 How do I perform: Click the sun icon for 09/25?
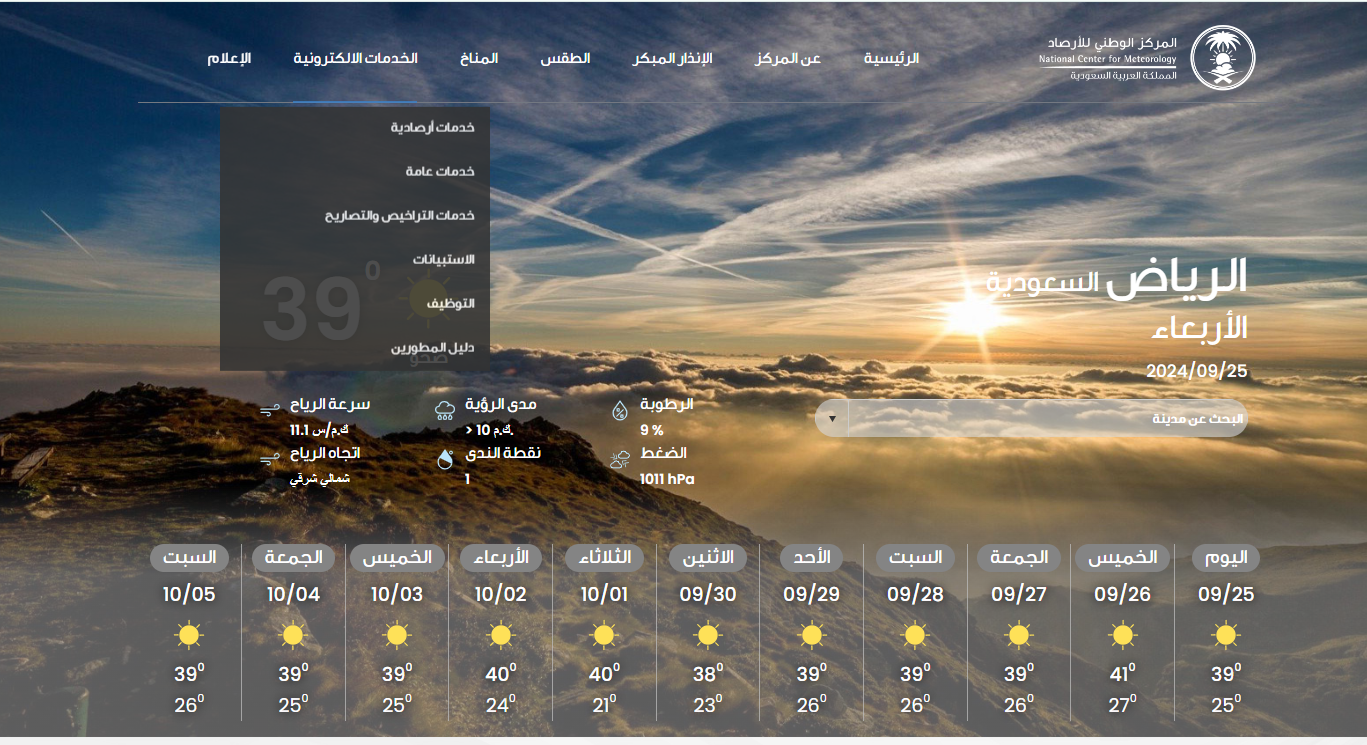click(1225, 635)
